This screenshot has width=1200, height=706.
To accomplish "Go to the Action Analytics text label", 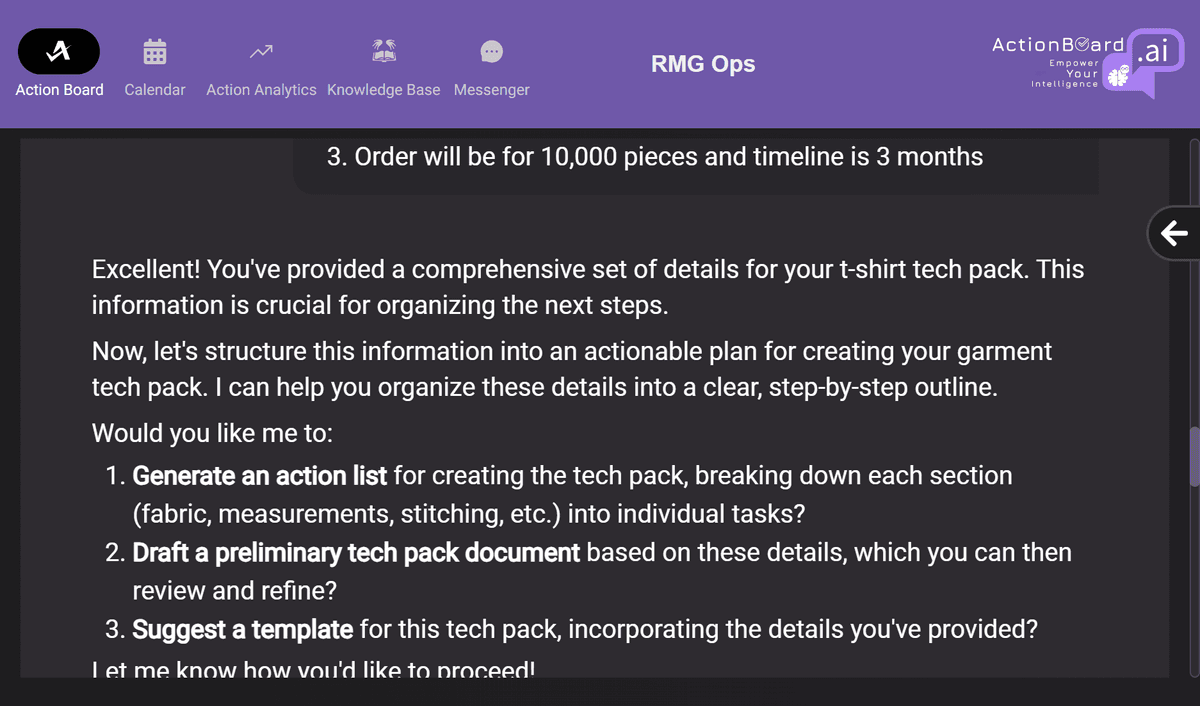I will point(261,90).
